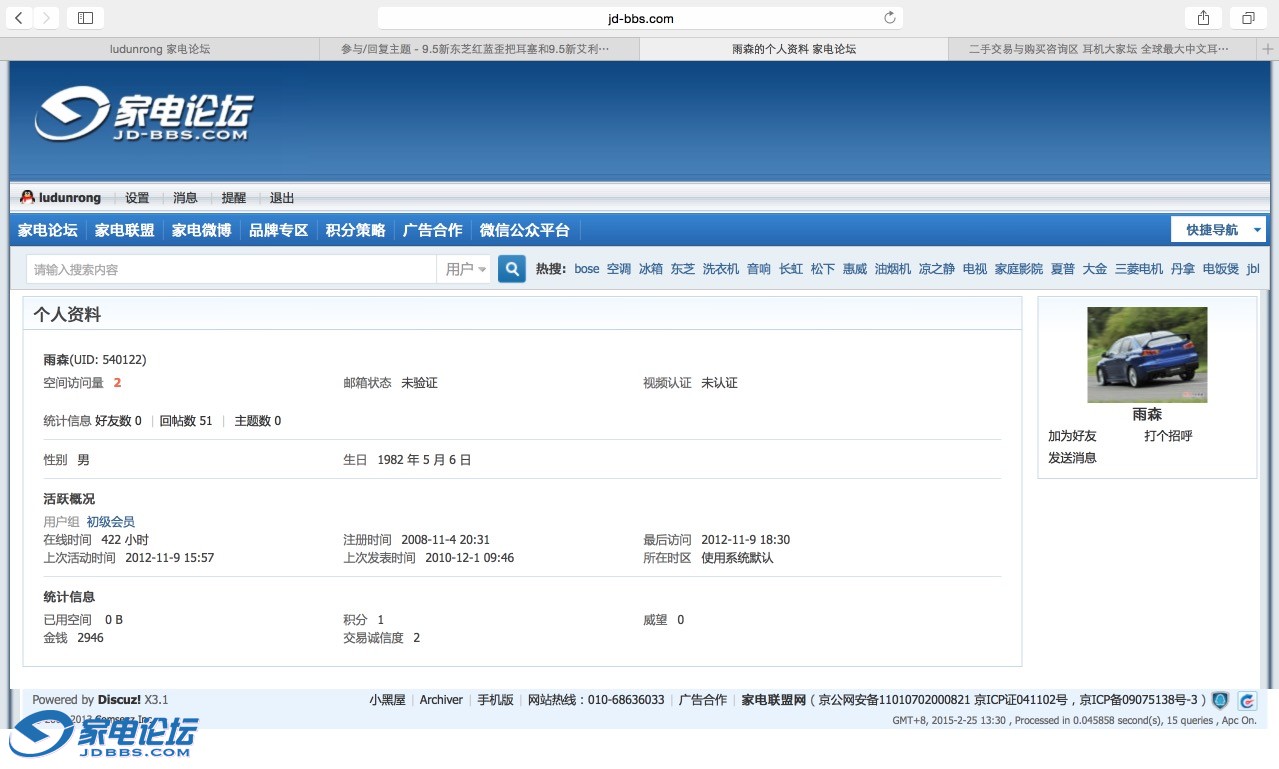The height and width of the screenshot is (769, 1279).
Task: Click inside the search input field
Action: pyautogui.click(x=230, y=269)
